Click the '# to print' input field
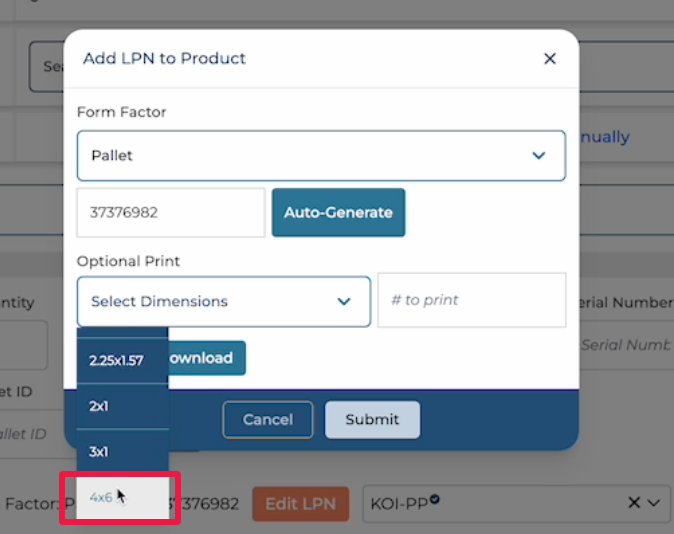Image resolution: width=674 pixels, height=534 pixels. coord(471,301)
